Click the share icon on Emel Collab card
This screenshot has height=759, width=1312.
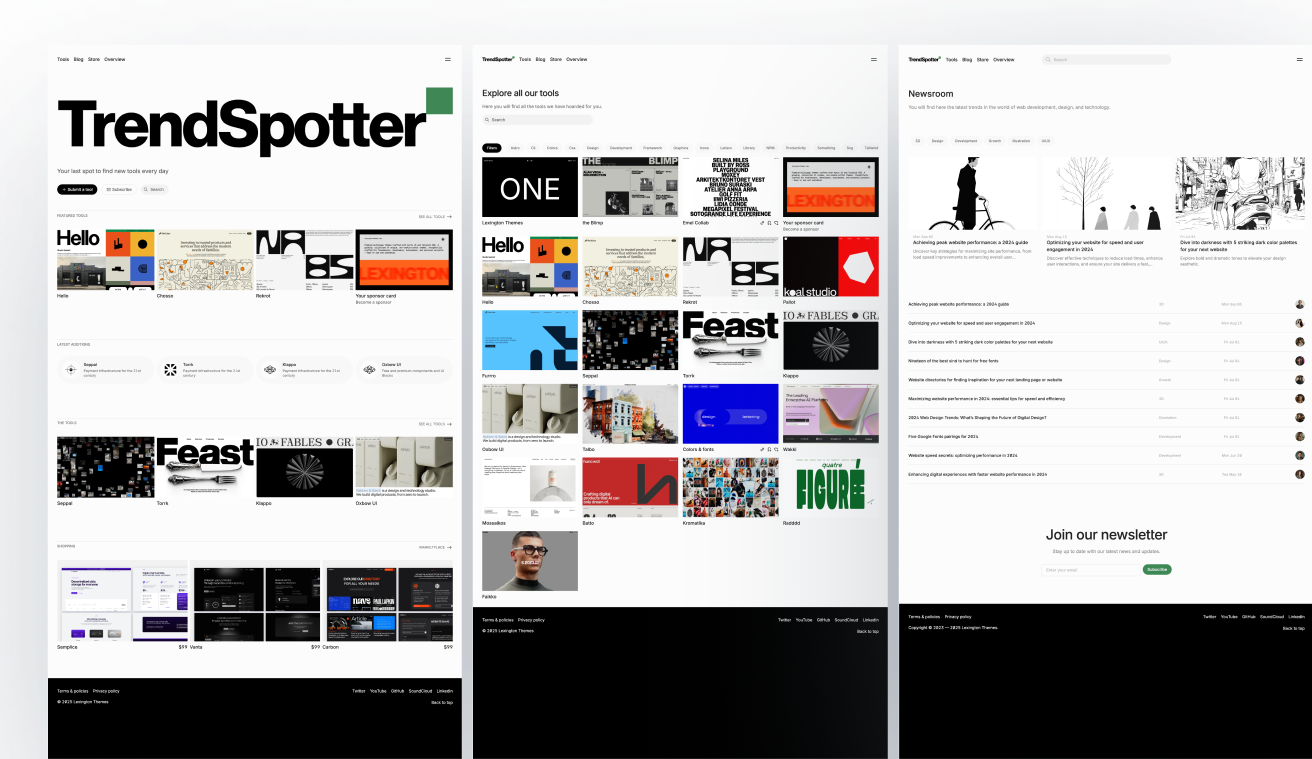click(775, 223)
